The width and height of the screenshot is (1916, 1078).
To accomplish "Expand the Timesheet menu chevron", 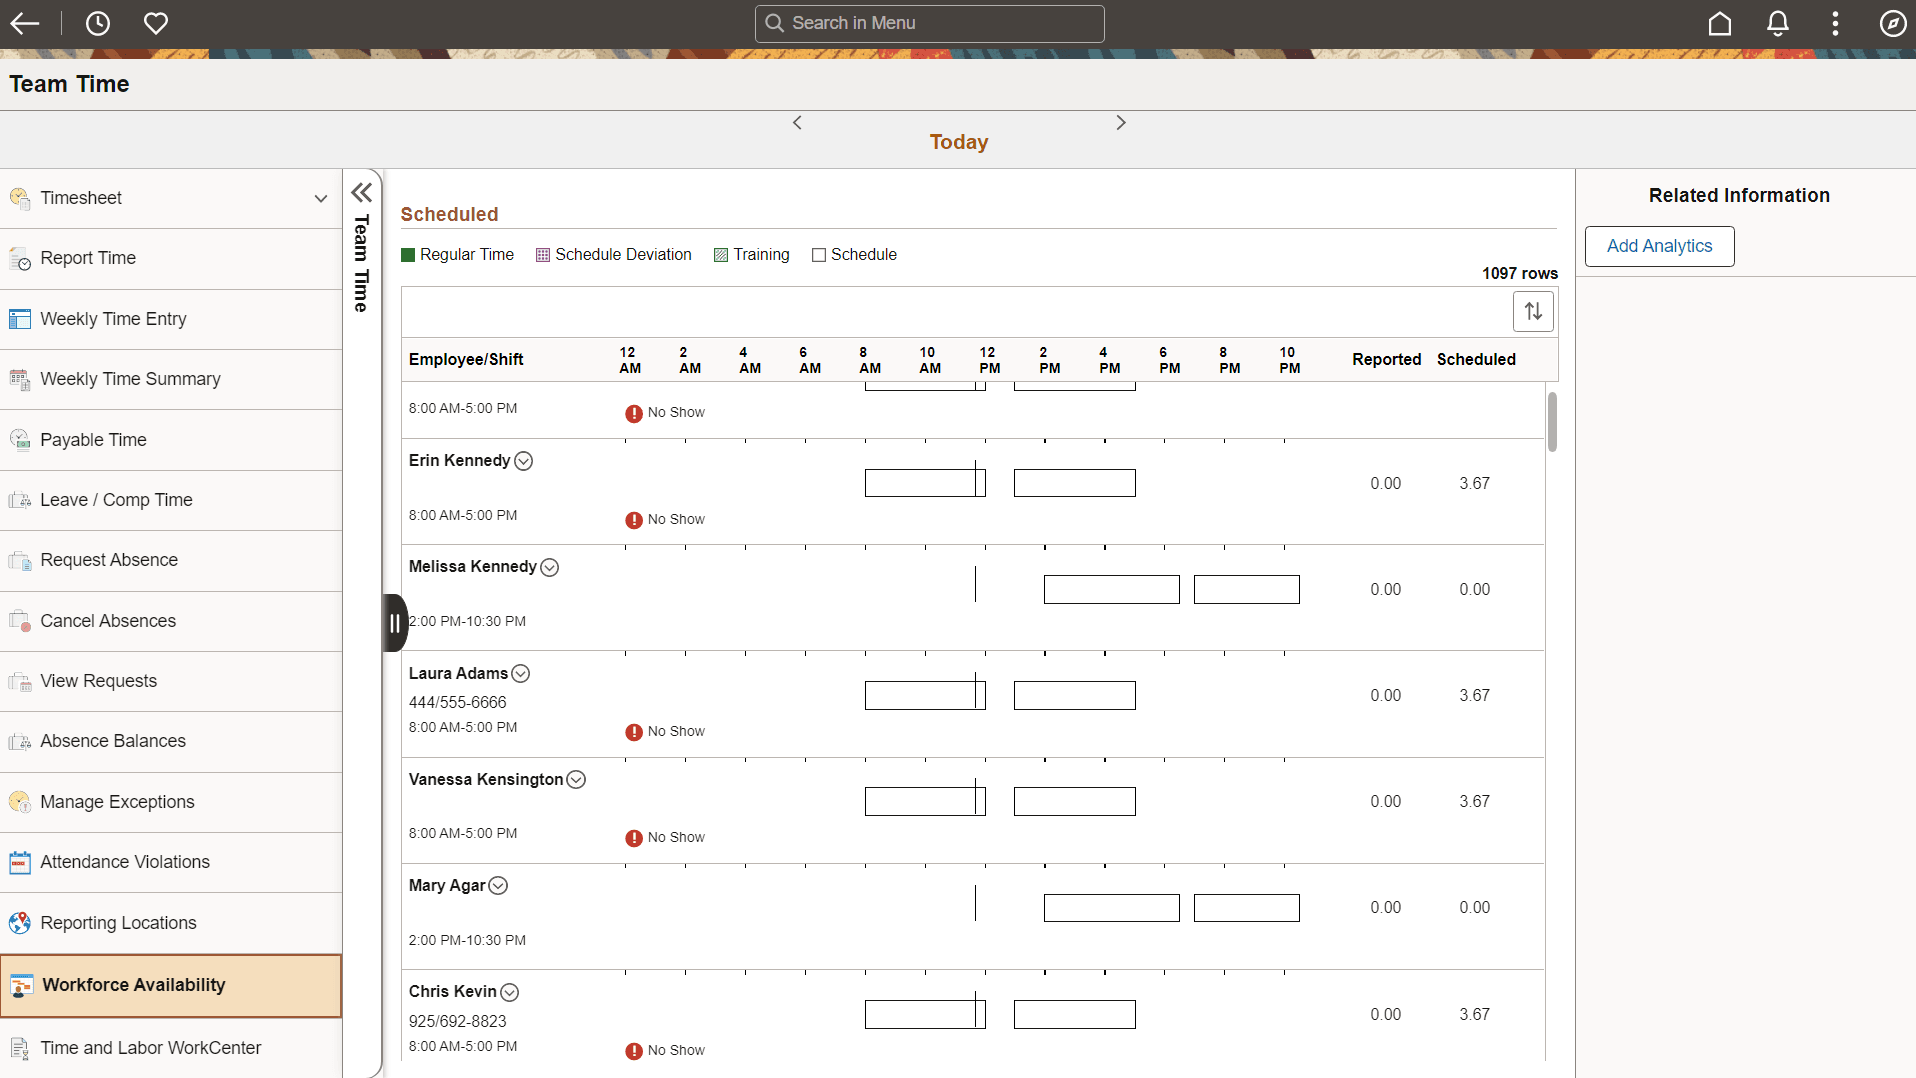I will pyautogui.click(x=321, y=198).
